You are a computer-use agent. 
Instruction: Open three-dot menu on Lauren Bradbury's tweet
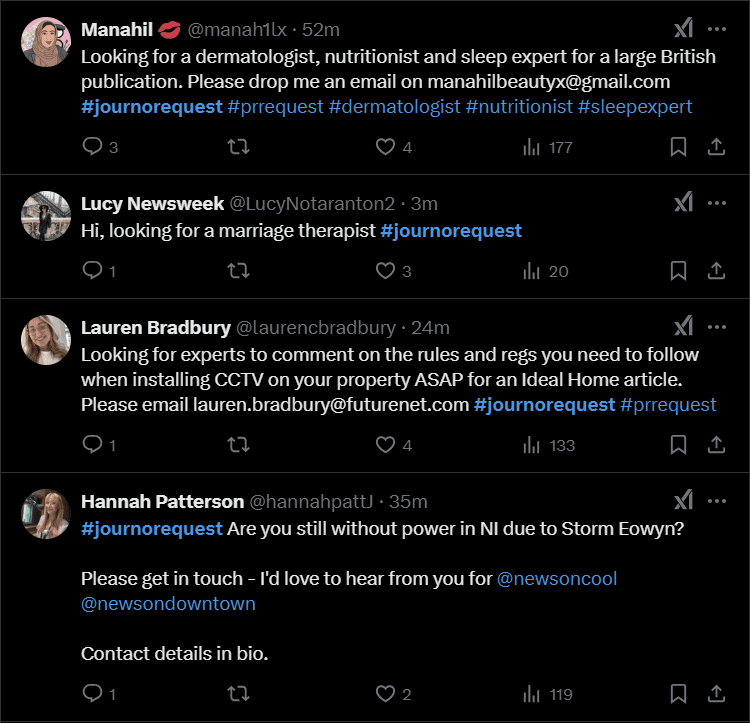[x=717, y=327]
